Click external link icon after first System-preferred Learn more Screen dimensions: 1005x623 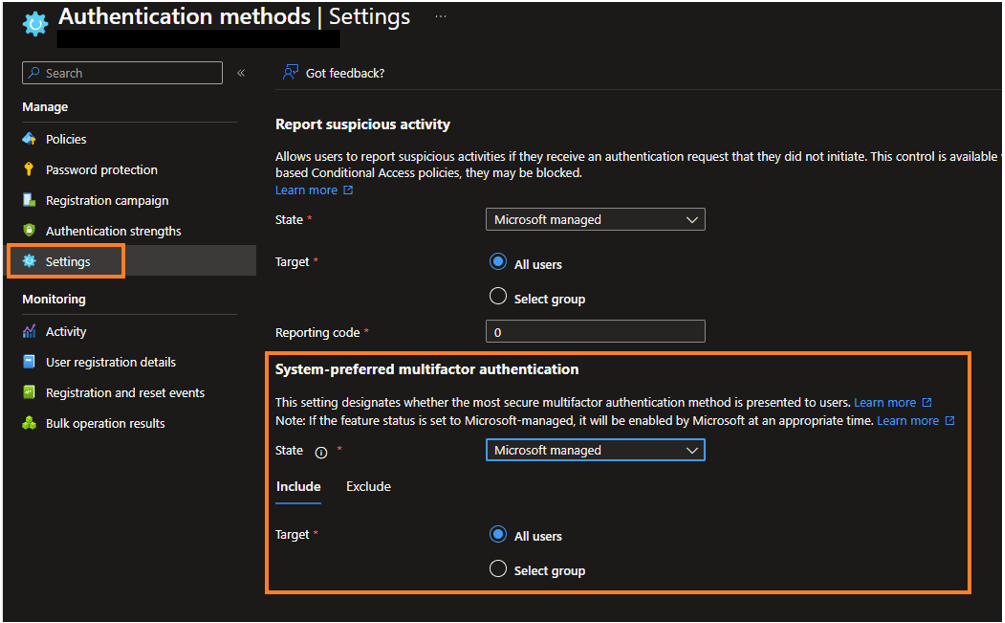(927, 403)
